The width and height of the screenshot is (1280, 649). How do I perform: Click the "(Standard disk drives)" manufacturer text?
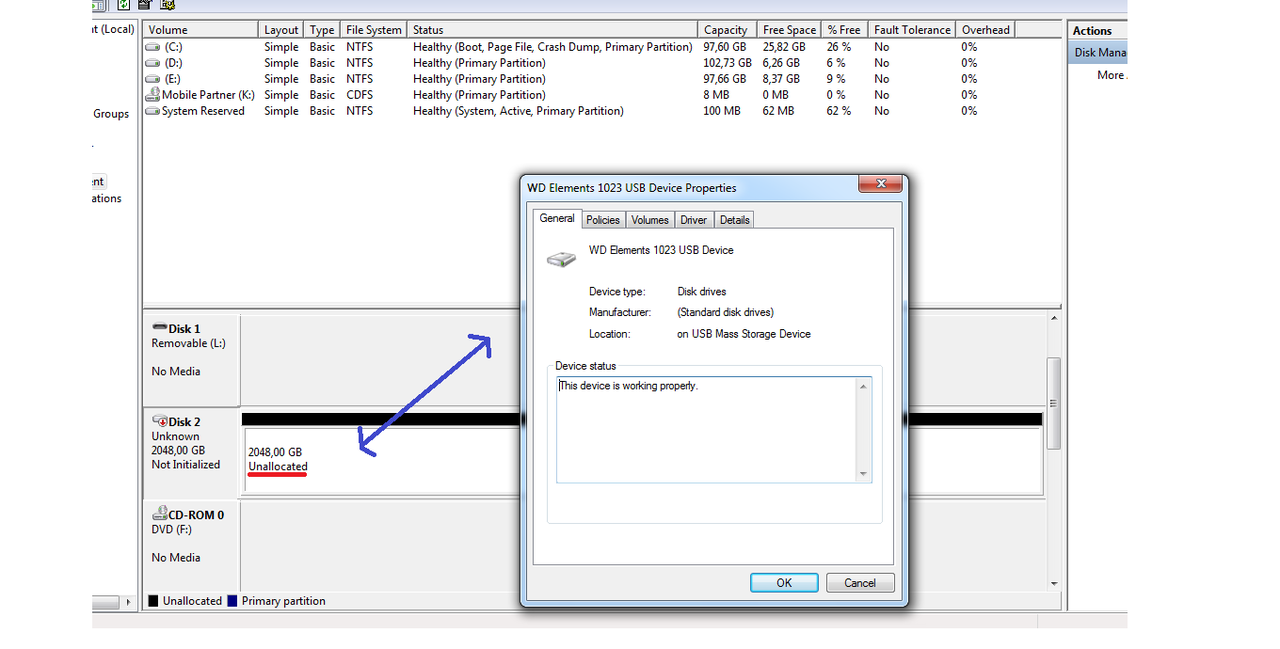726,312
